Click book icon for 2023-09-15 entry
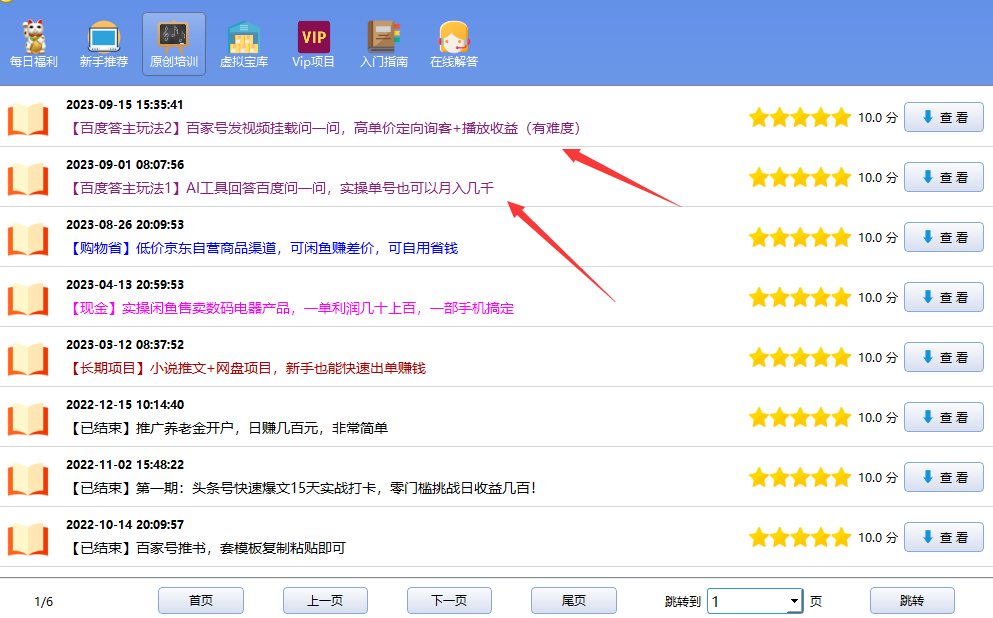The width and height of the screenshot is (993, 618). [28, 118]
